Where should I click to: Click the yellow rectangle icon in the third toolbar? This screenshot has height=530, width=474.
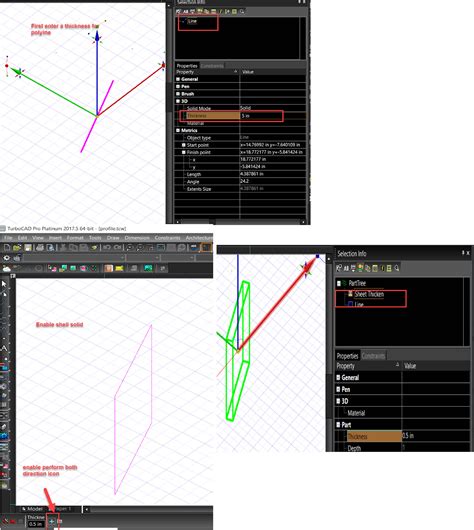[119, 268]
